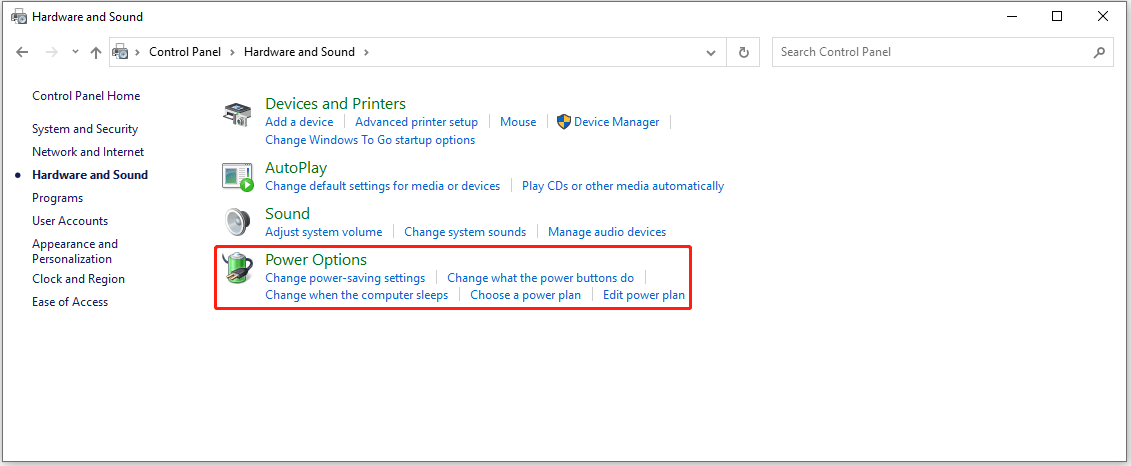Open Sound heading link
Image resolution: width=1131 pixels, height=466 pixels.
[x=288, y=214]
